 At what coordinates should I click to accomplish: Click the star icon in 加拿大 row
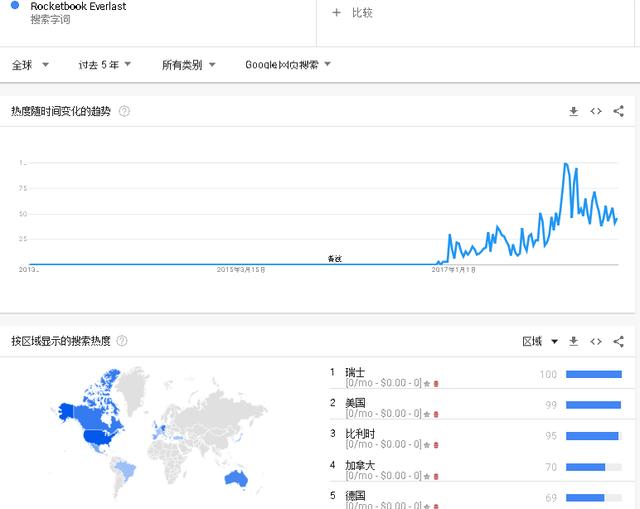427,476
